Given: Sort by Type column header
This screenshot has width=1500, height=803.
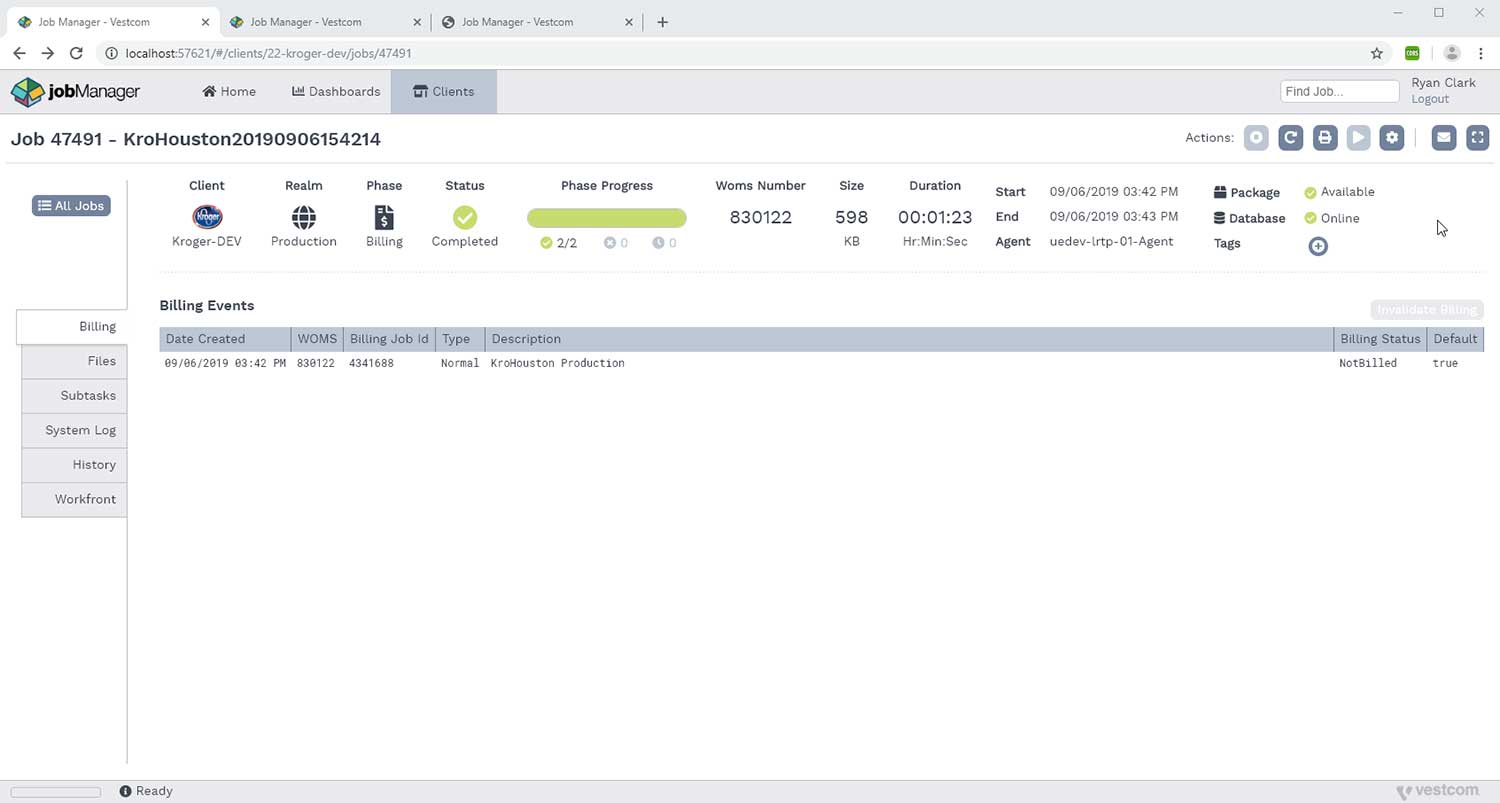Looking at the screenshot, I should pyautogui.click(x=460, y=339).
